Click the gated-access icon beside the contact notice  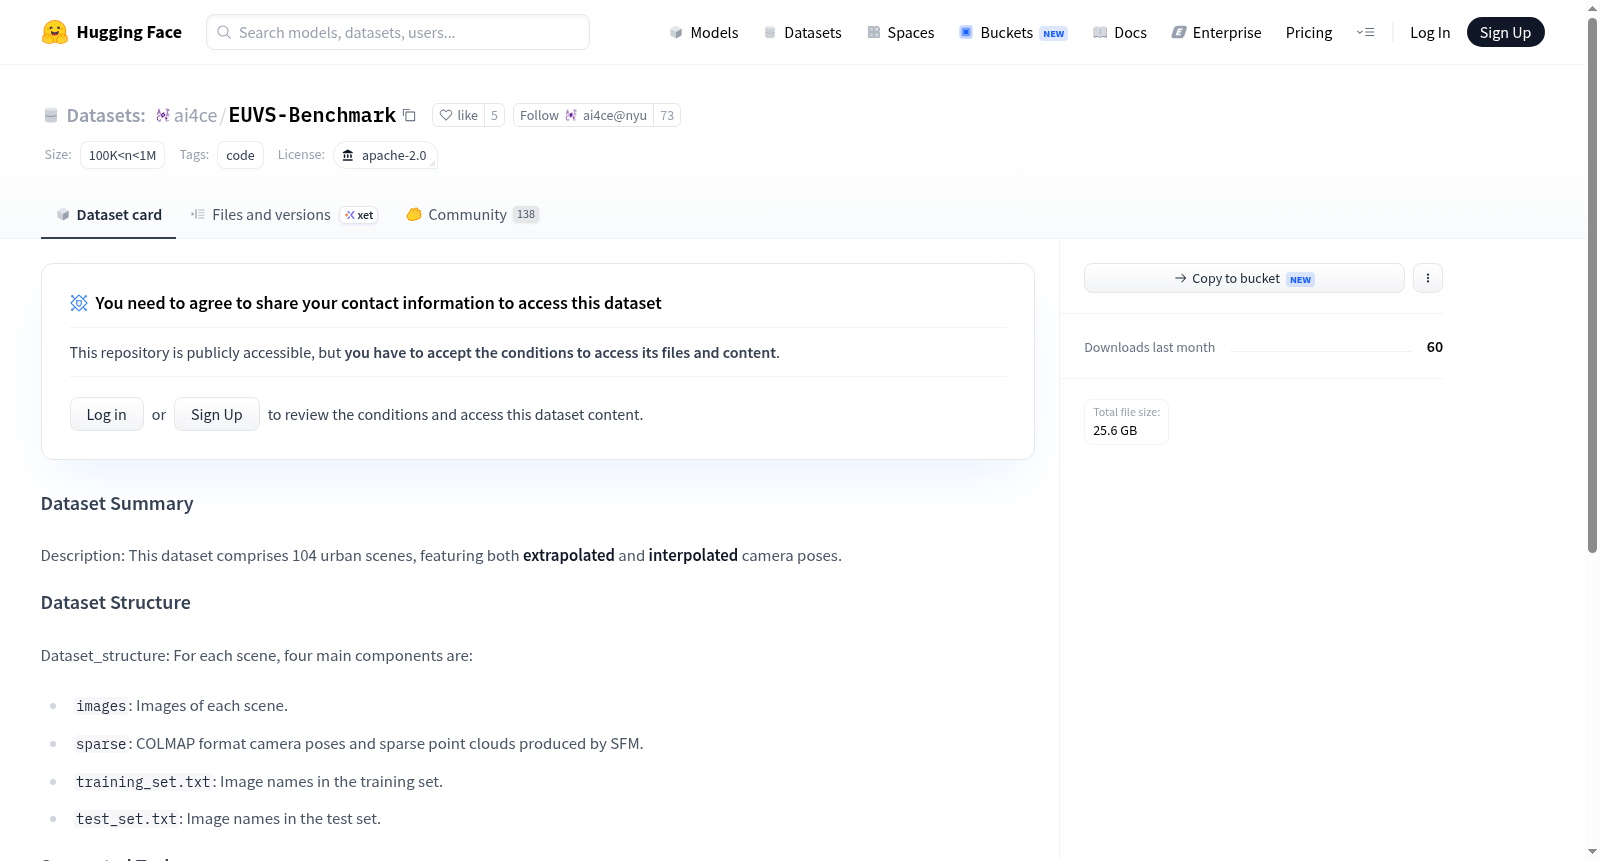79,303
